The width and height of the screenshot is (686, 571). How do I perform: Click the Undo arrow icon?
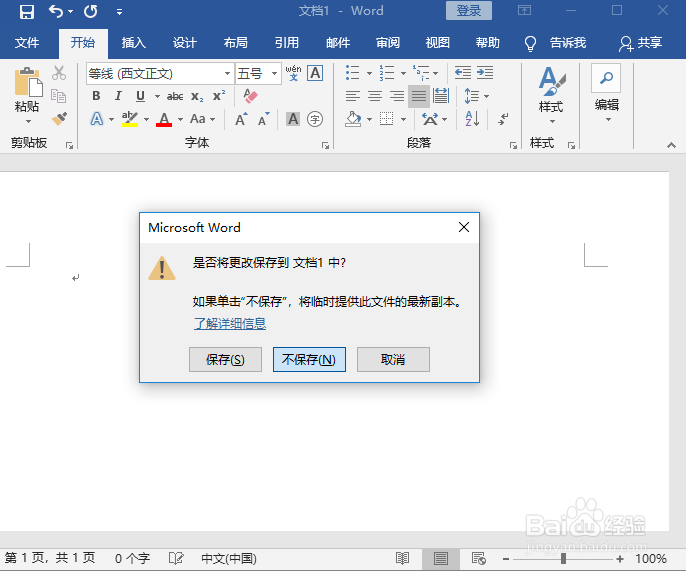coord(56,11)
